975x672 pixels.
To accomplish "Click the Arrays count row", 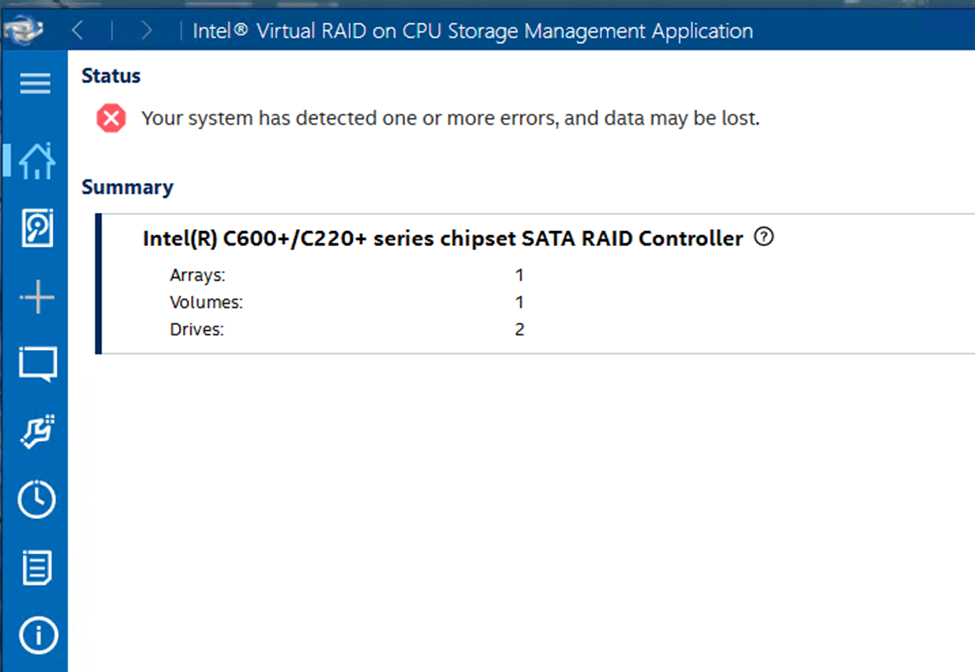I will click(347, 275).
